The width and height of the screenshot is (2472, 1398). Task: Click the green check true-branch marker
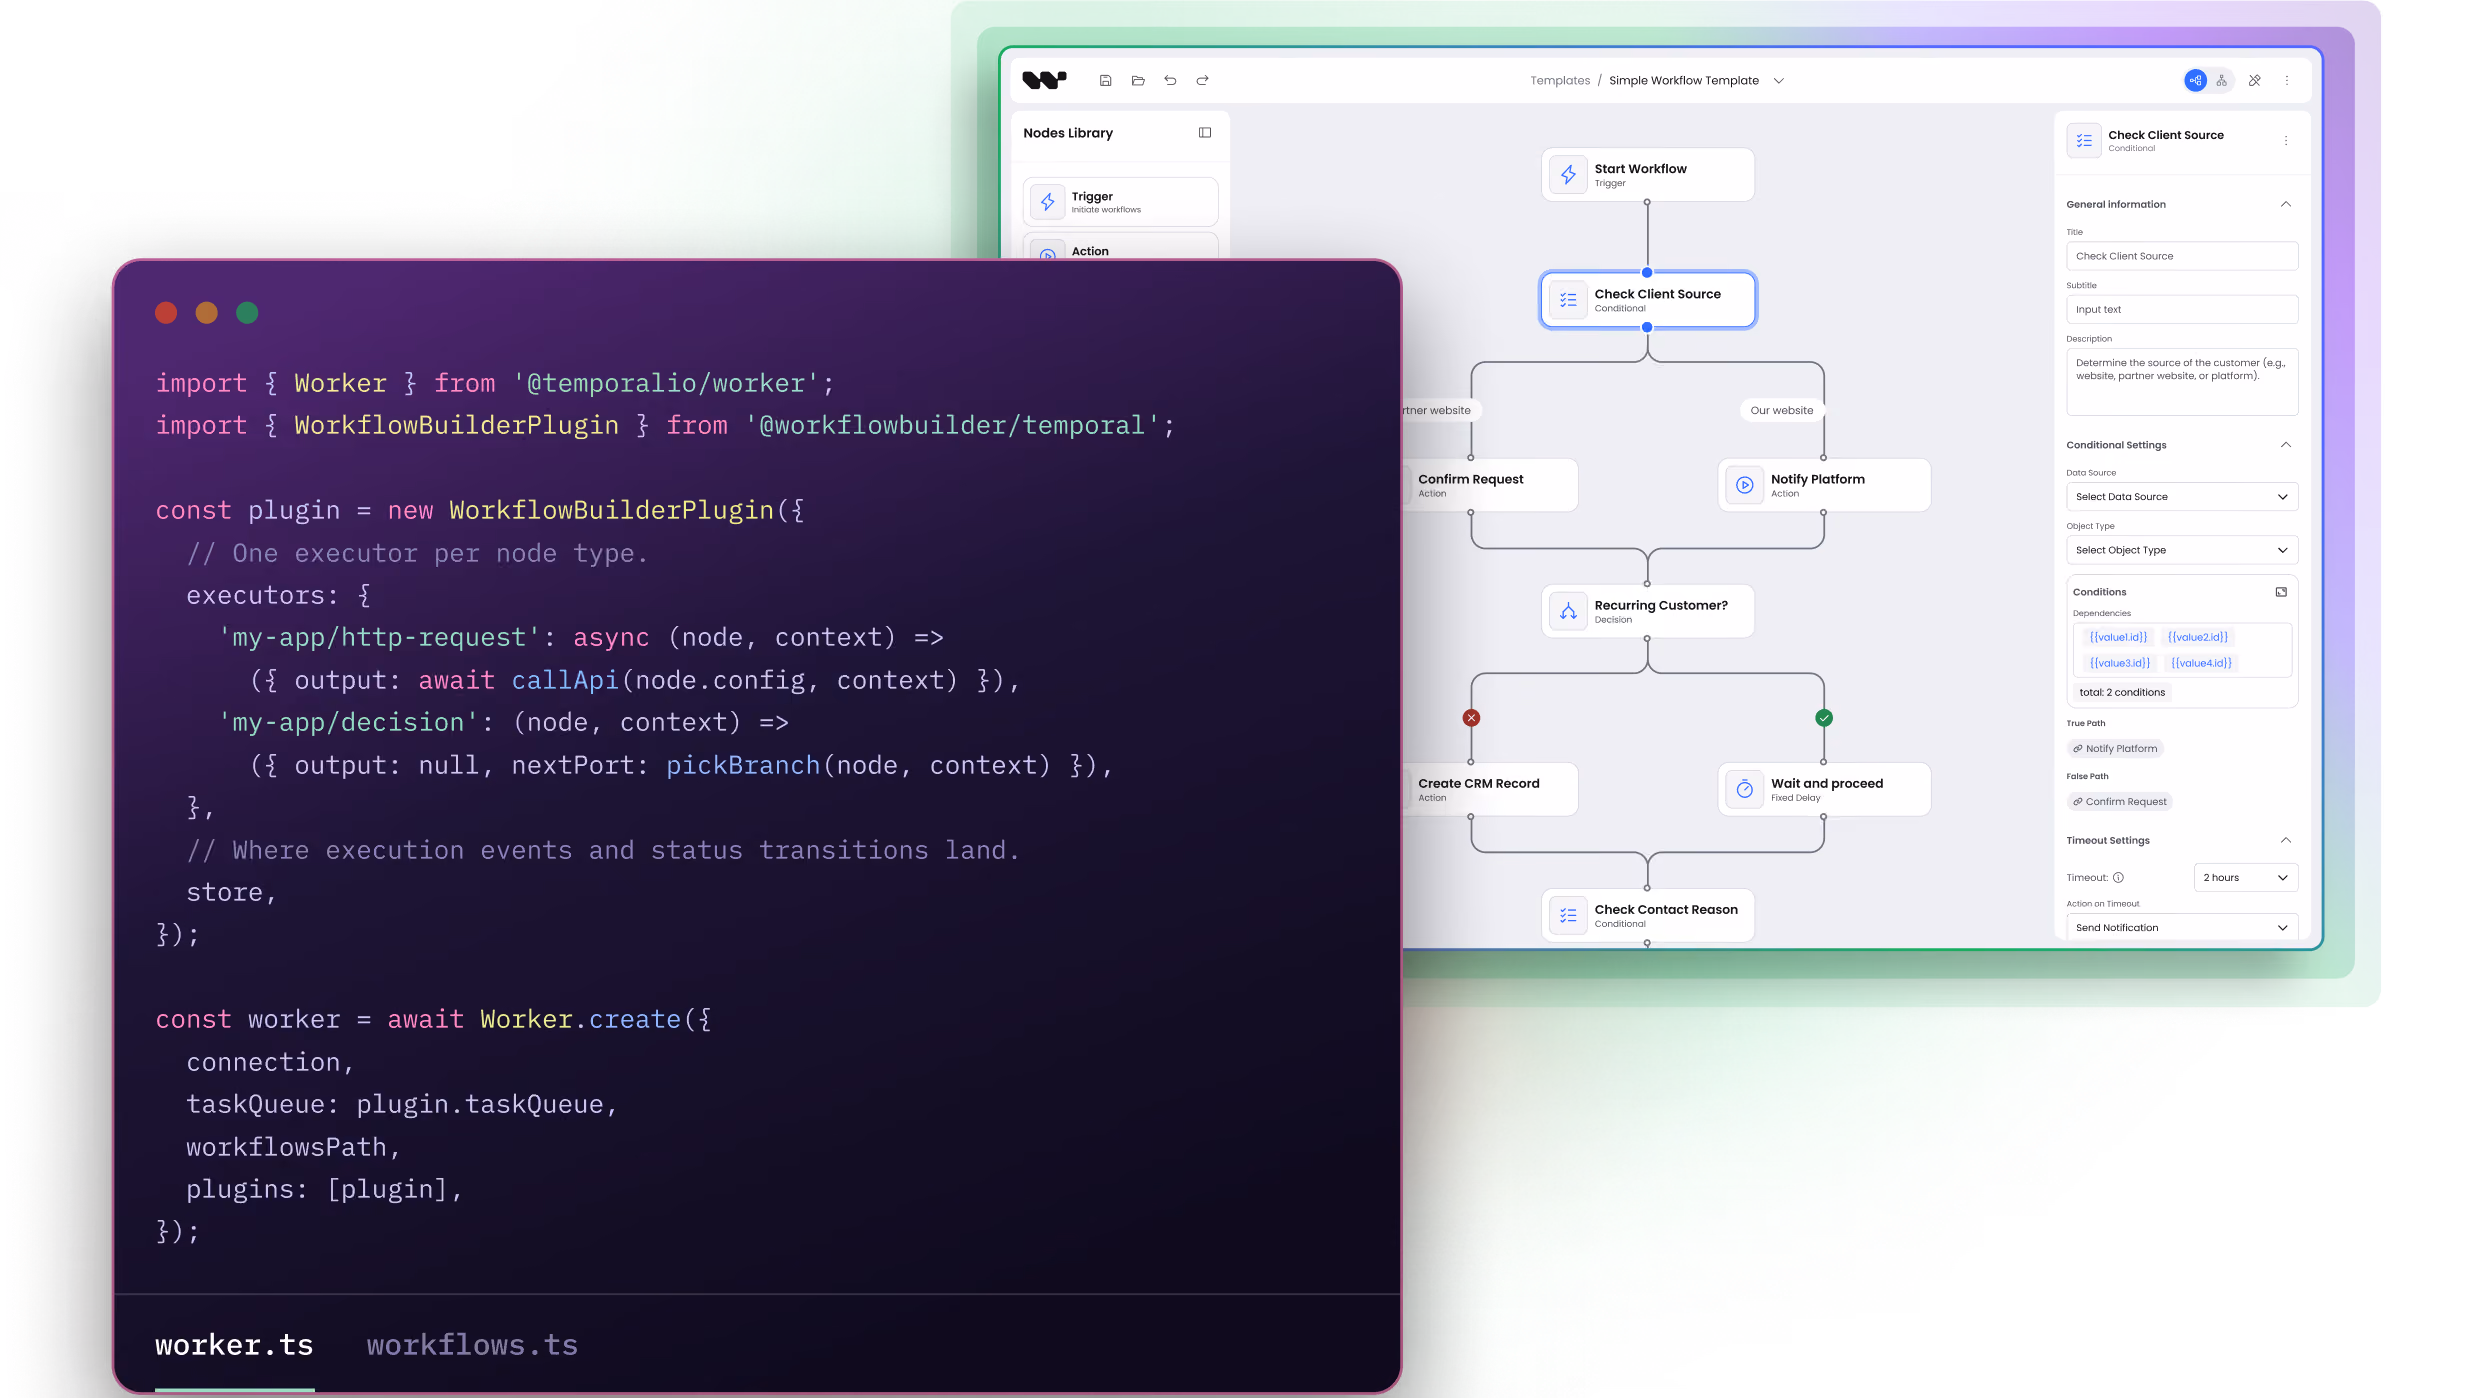pos(1824,718)
